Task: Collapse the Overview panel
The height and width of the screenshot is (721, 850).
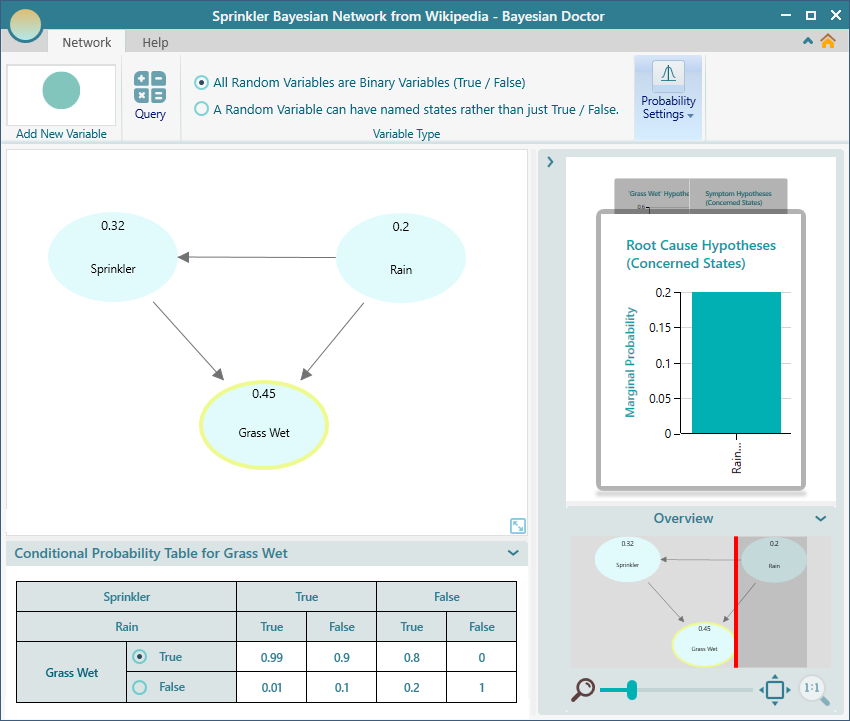Action: click(820, 519)
